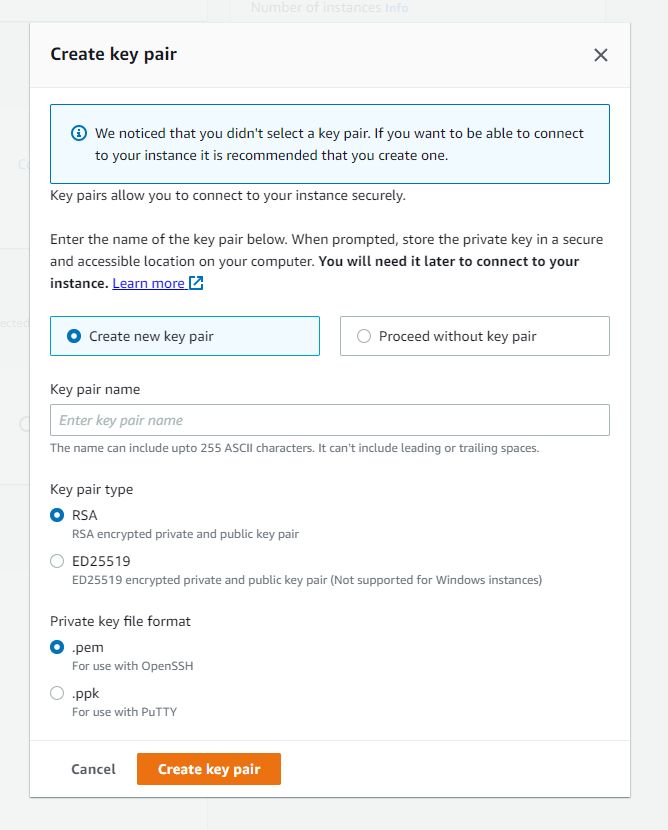Open the Learn more link

(x=148, y=283)
